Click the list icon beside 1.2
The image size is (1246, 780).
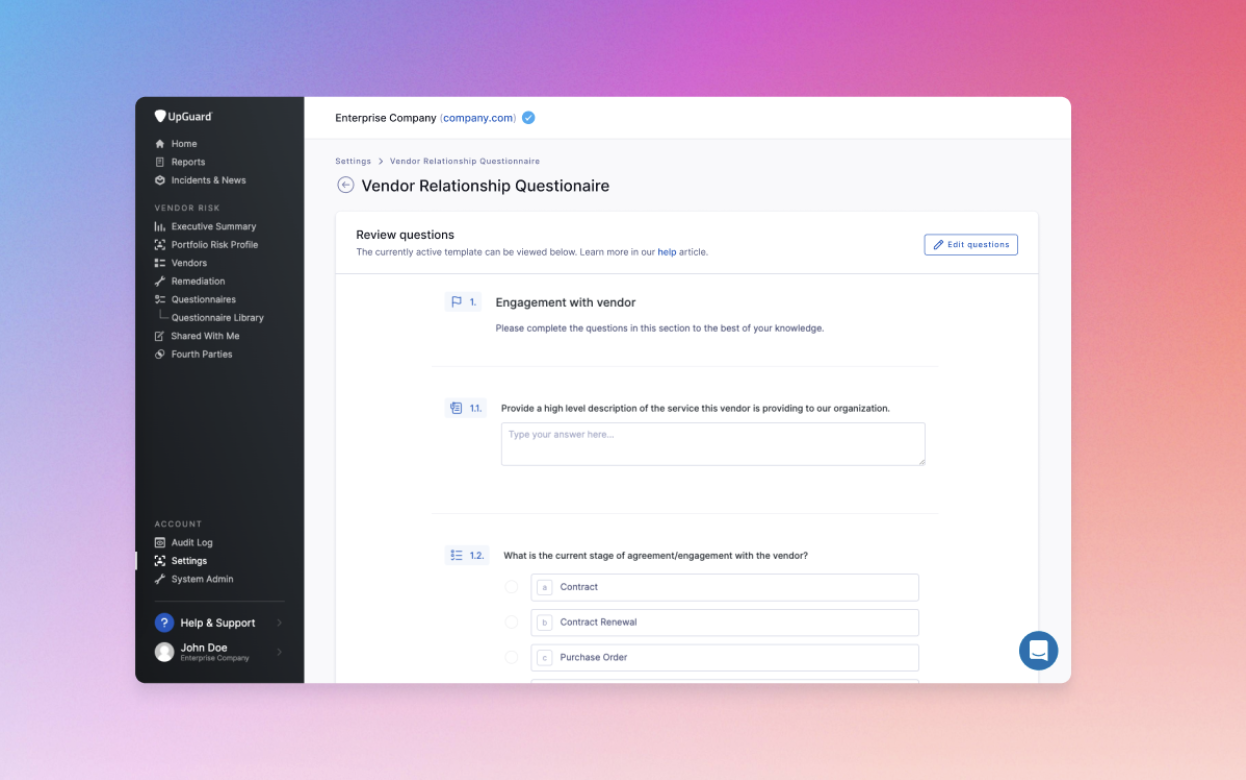(x=456, y=555)
